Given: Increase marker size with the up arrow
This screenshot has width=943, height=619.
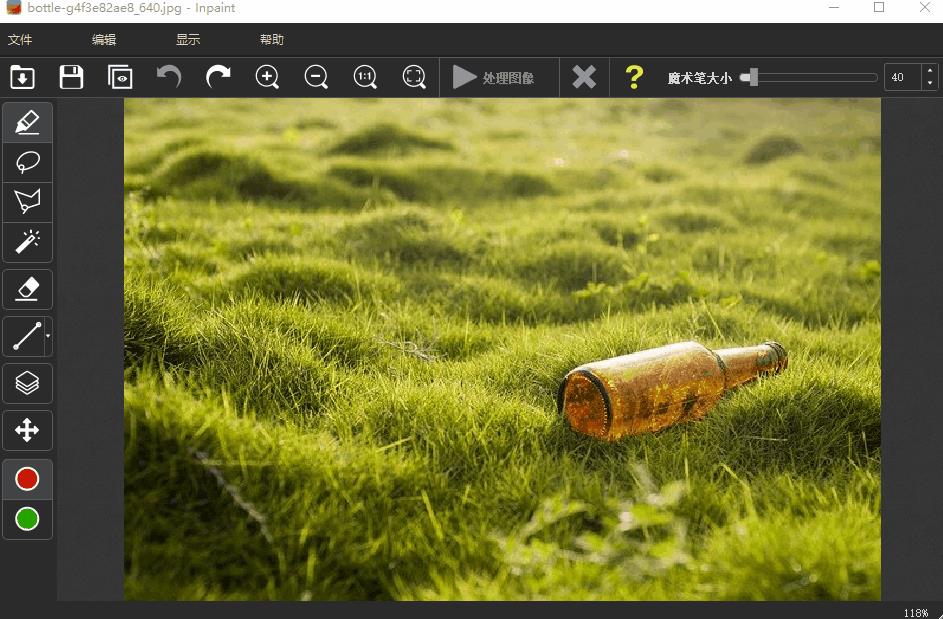Looking at the screenshot, I should [x=930, y=70].
